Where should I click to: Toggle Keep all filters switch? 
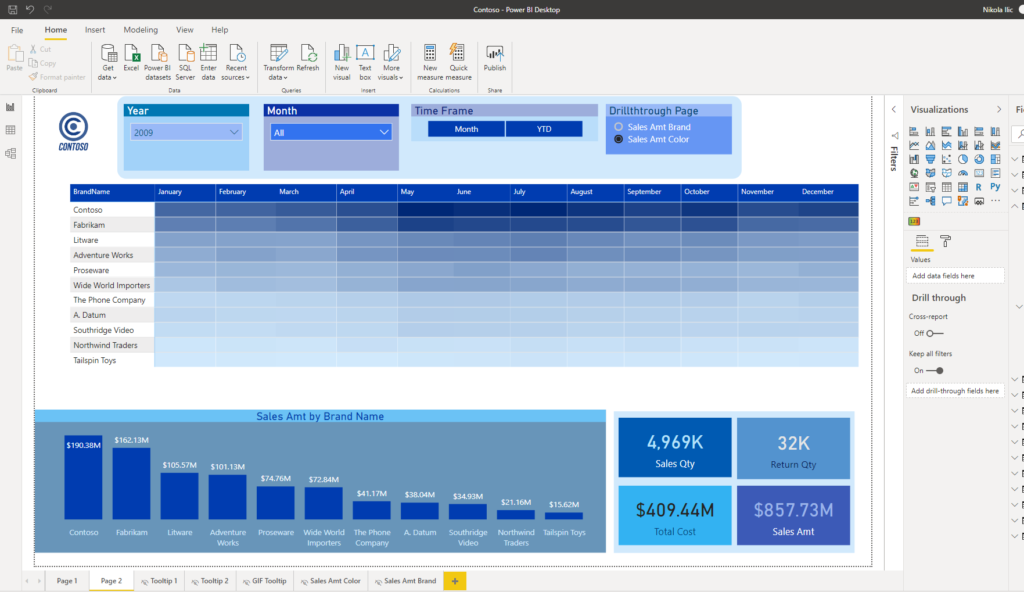coord(935,370)
